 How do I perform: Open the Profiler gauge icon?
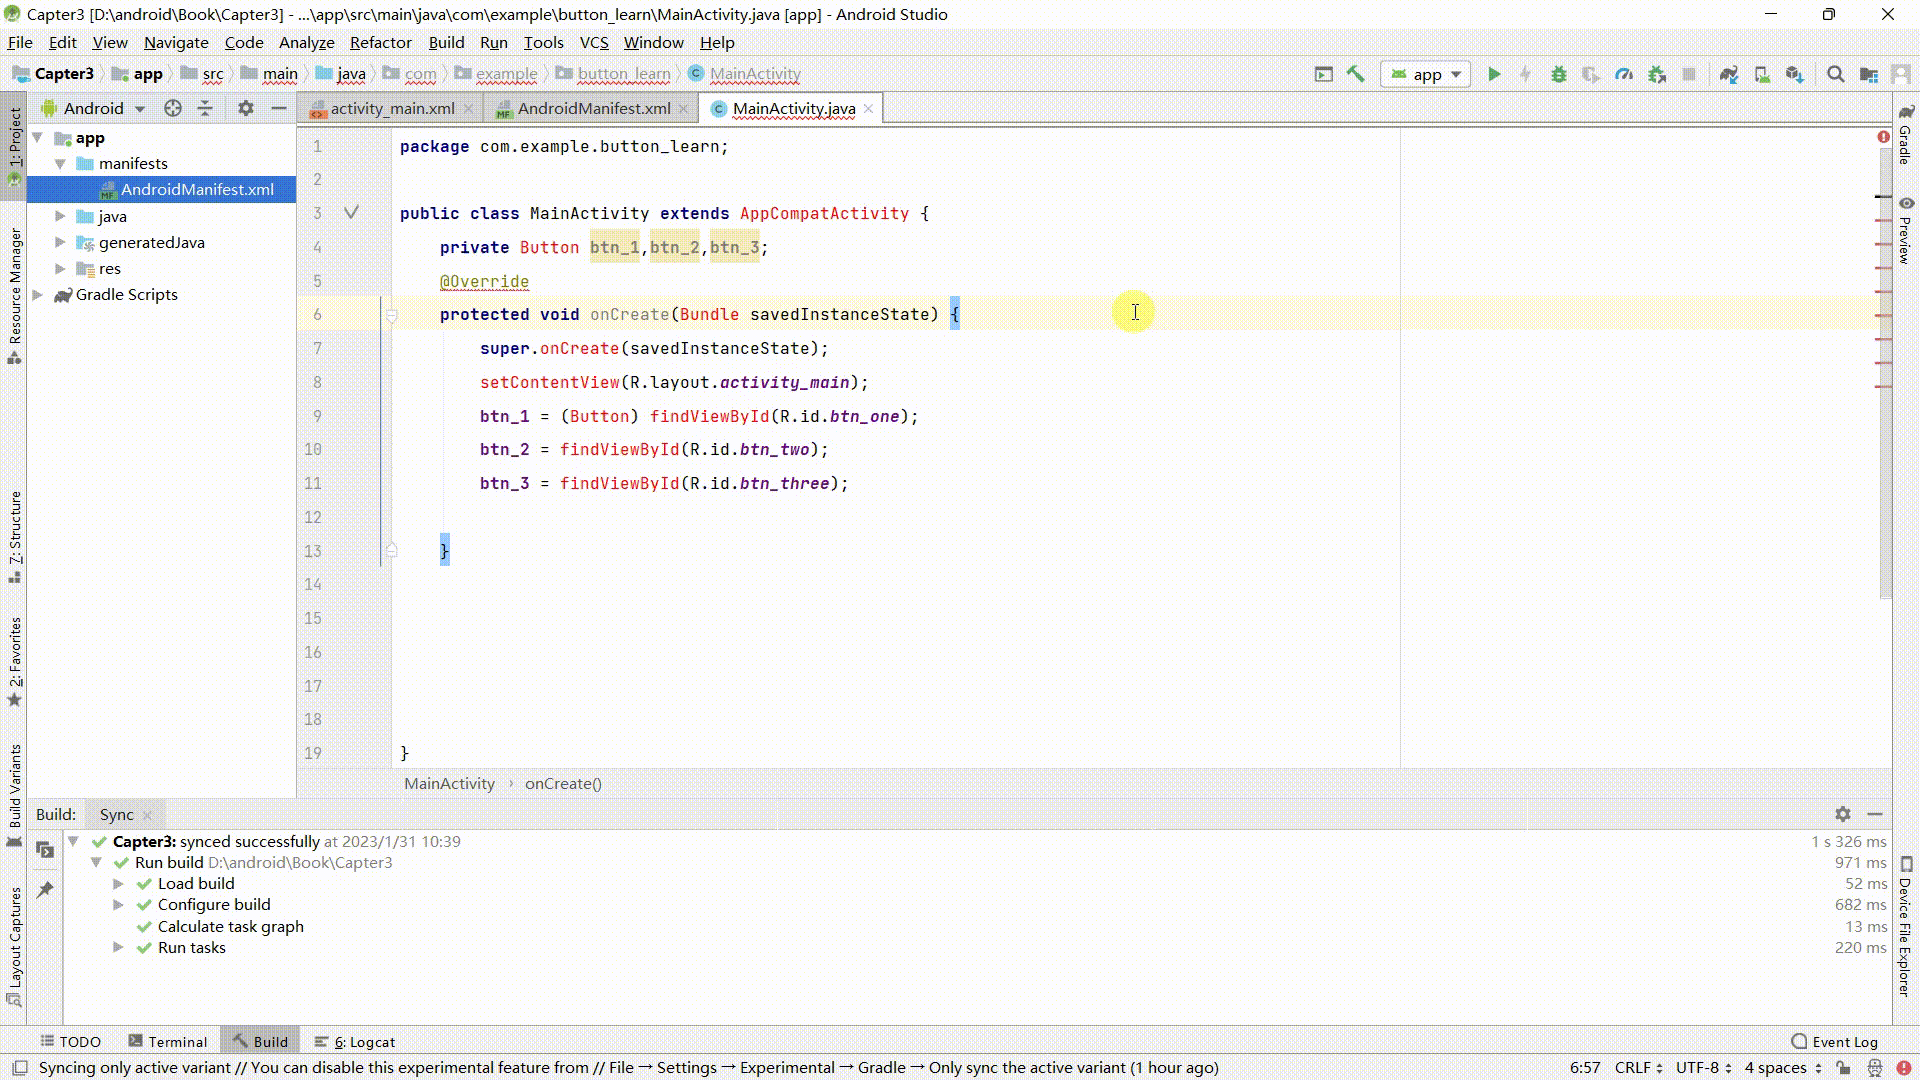[x=1624, y=74]
